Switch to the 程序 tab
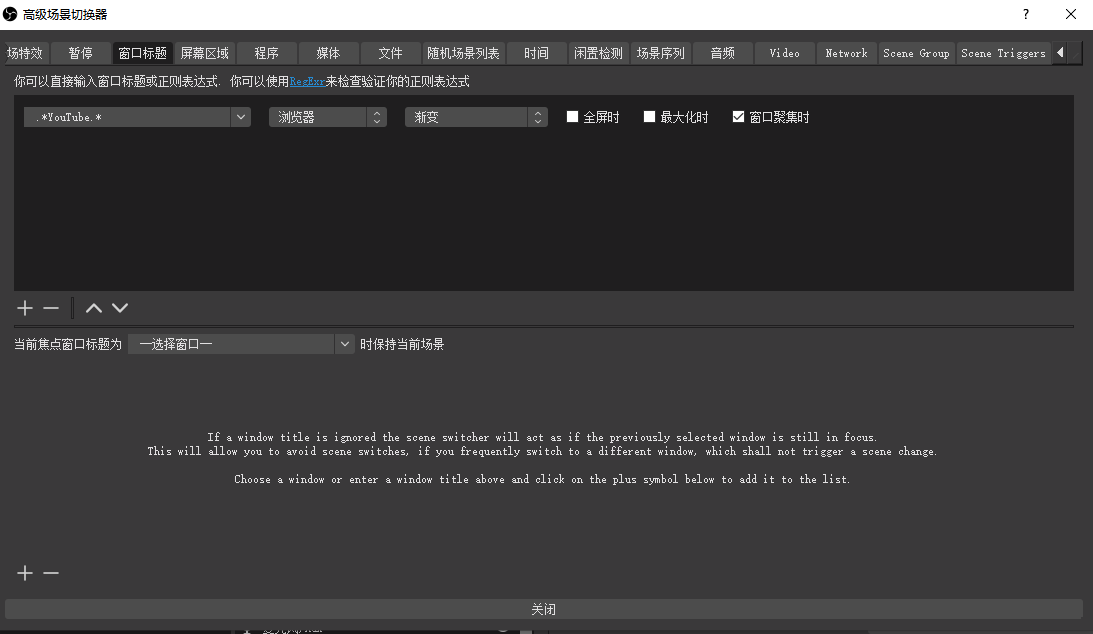The width and height of the screenshot is (1093, 634). tap(266, 53)
